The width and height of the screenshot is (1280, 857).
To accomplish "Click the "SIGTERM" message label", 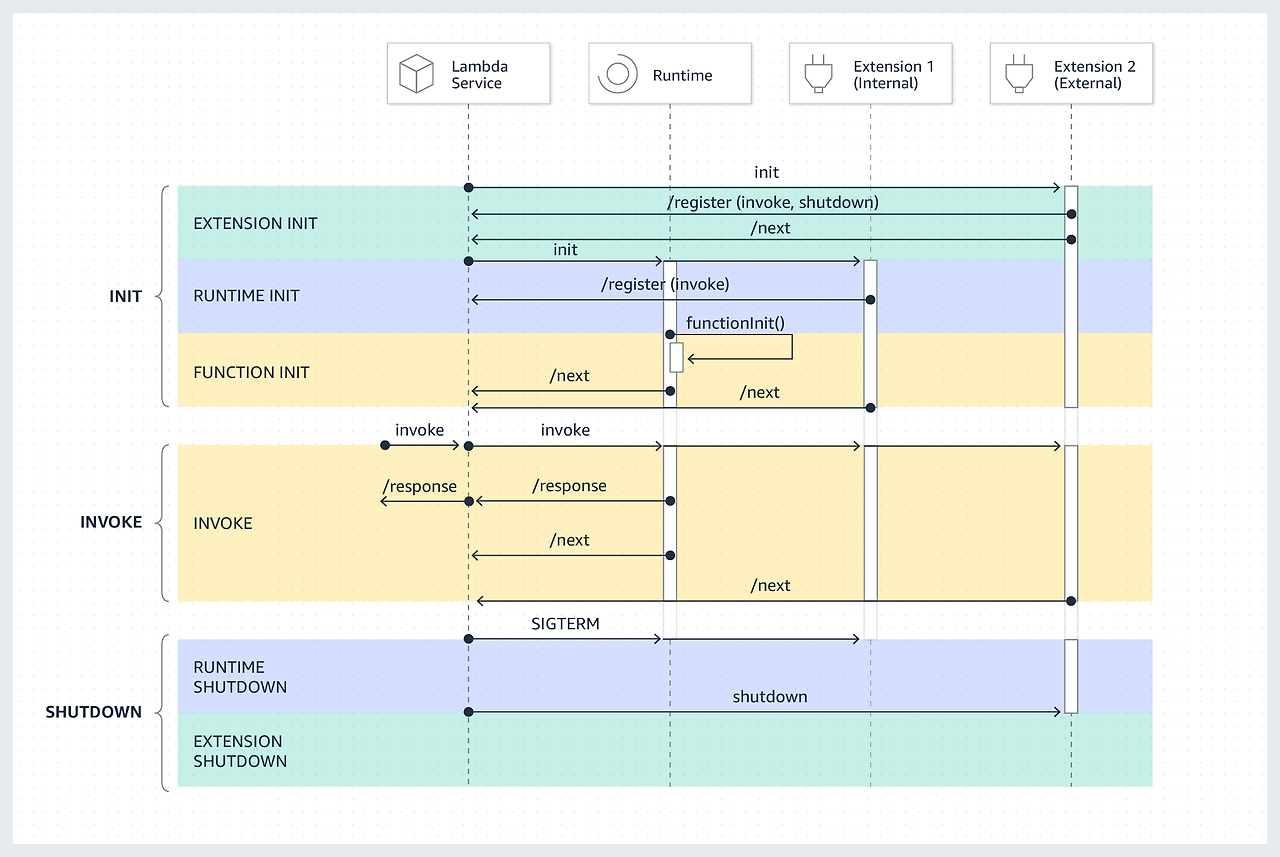I will click(x=565, y=623).
